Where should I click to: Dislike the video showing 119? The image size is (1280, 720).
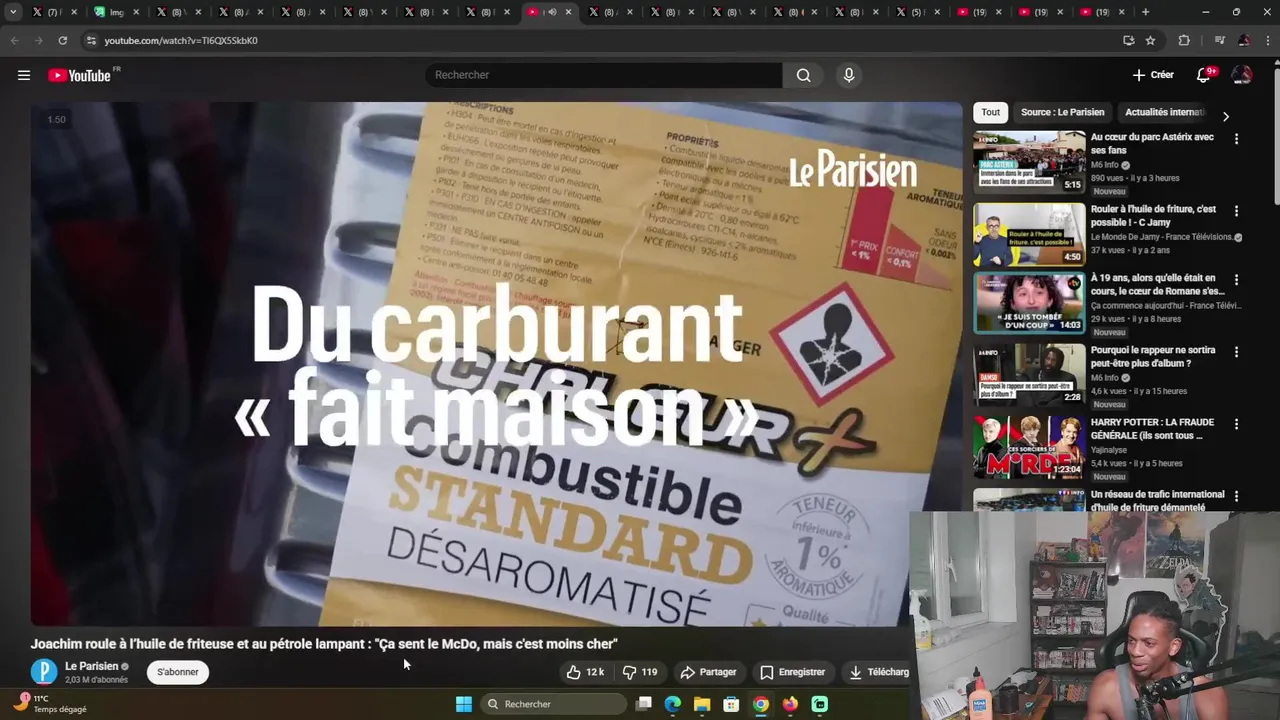pos(640,672)
